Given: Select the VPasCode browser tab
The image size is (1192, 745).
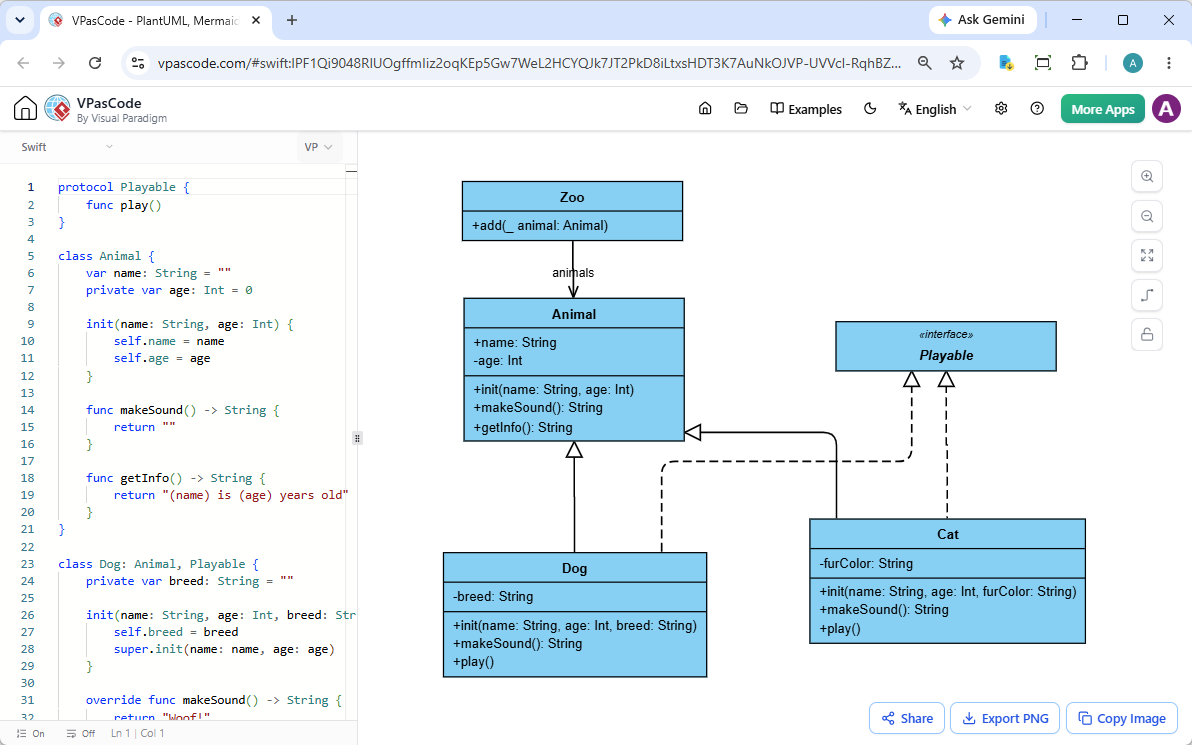Looking at the screenshot, I should (x=156, y=21).
